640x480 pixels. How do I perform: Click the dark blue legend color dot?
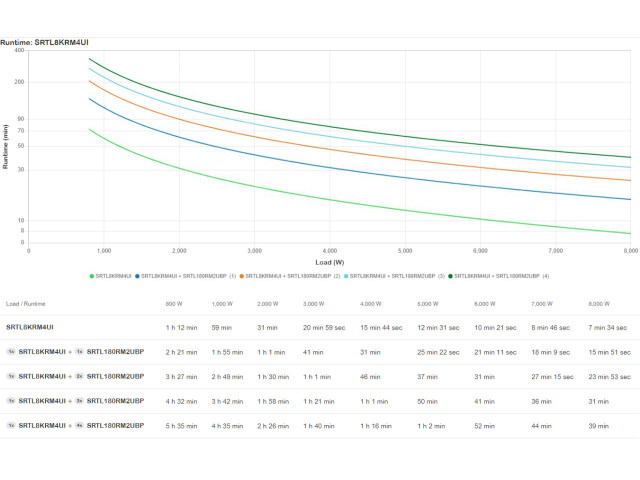click(x=138, y=276)
